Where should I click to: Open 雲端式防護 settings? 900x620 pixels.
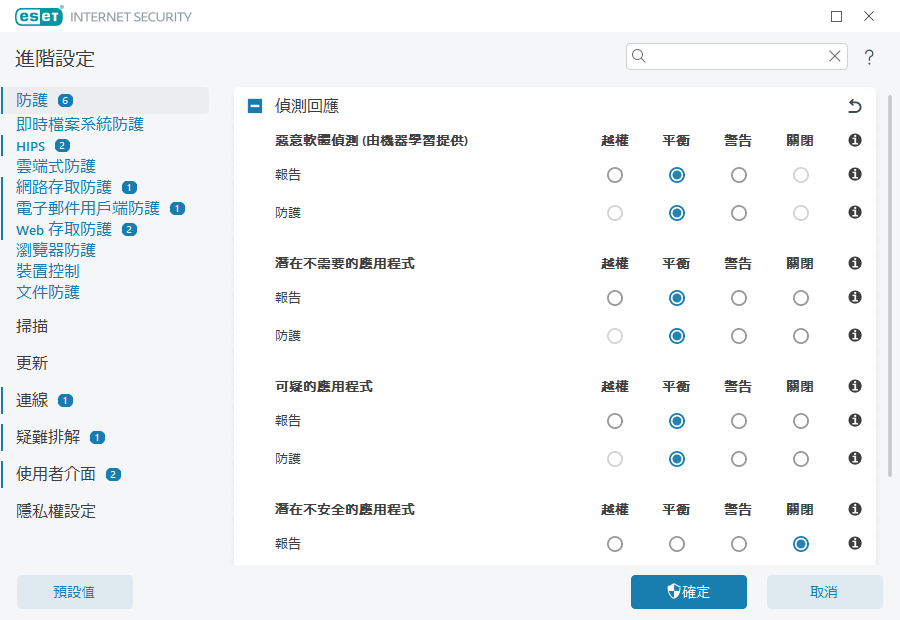[56, 166]
